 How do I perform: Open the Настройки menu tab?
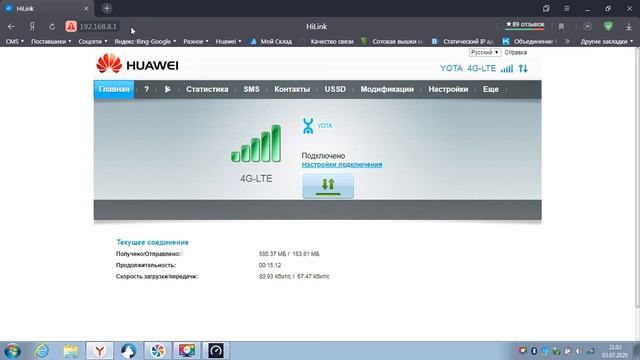point(448,89)
